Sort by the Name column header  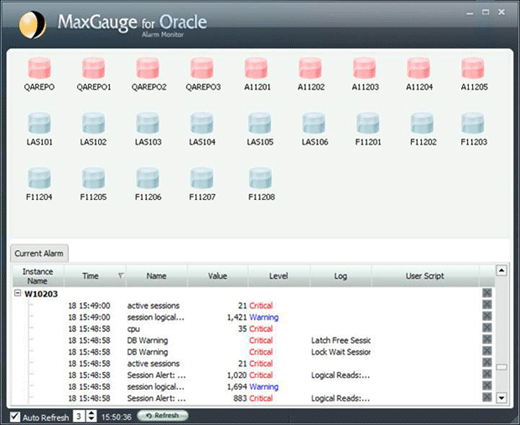click(156, 276)
